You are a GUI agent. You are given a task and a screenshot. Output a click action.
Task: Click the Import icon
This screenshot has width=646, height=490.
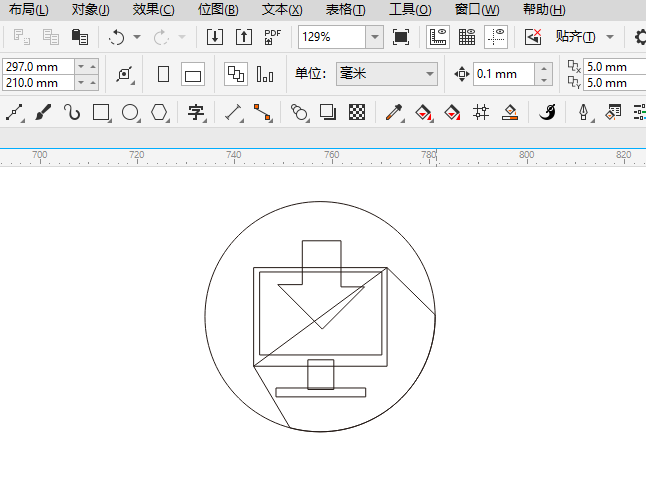[x=215, y=37]
